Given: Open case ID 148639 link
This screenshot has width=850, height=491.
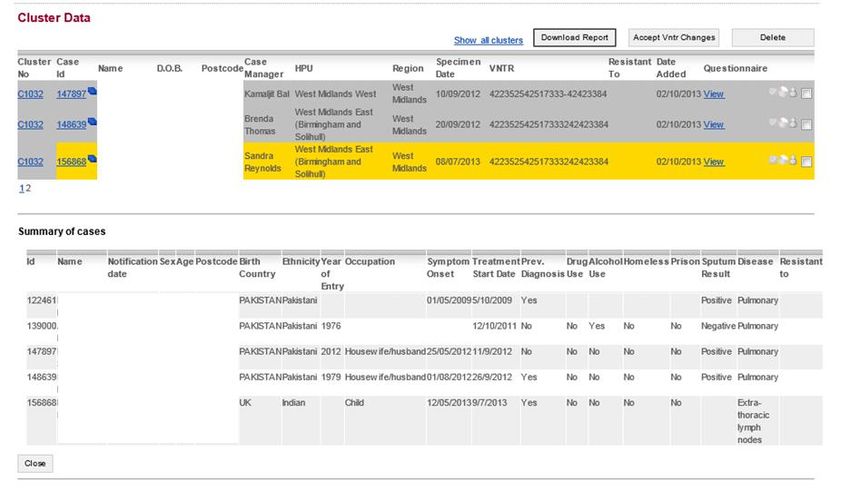Looking at the screenshot, I should [72, 125].
